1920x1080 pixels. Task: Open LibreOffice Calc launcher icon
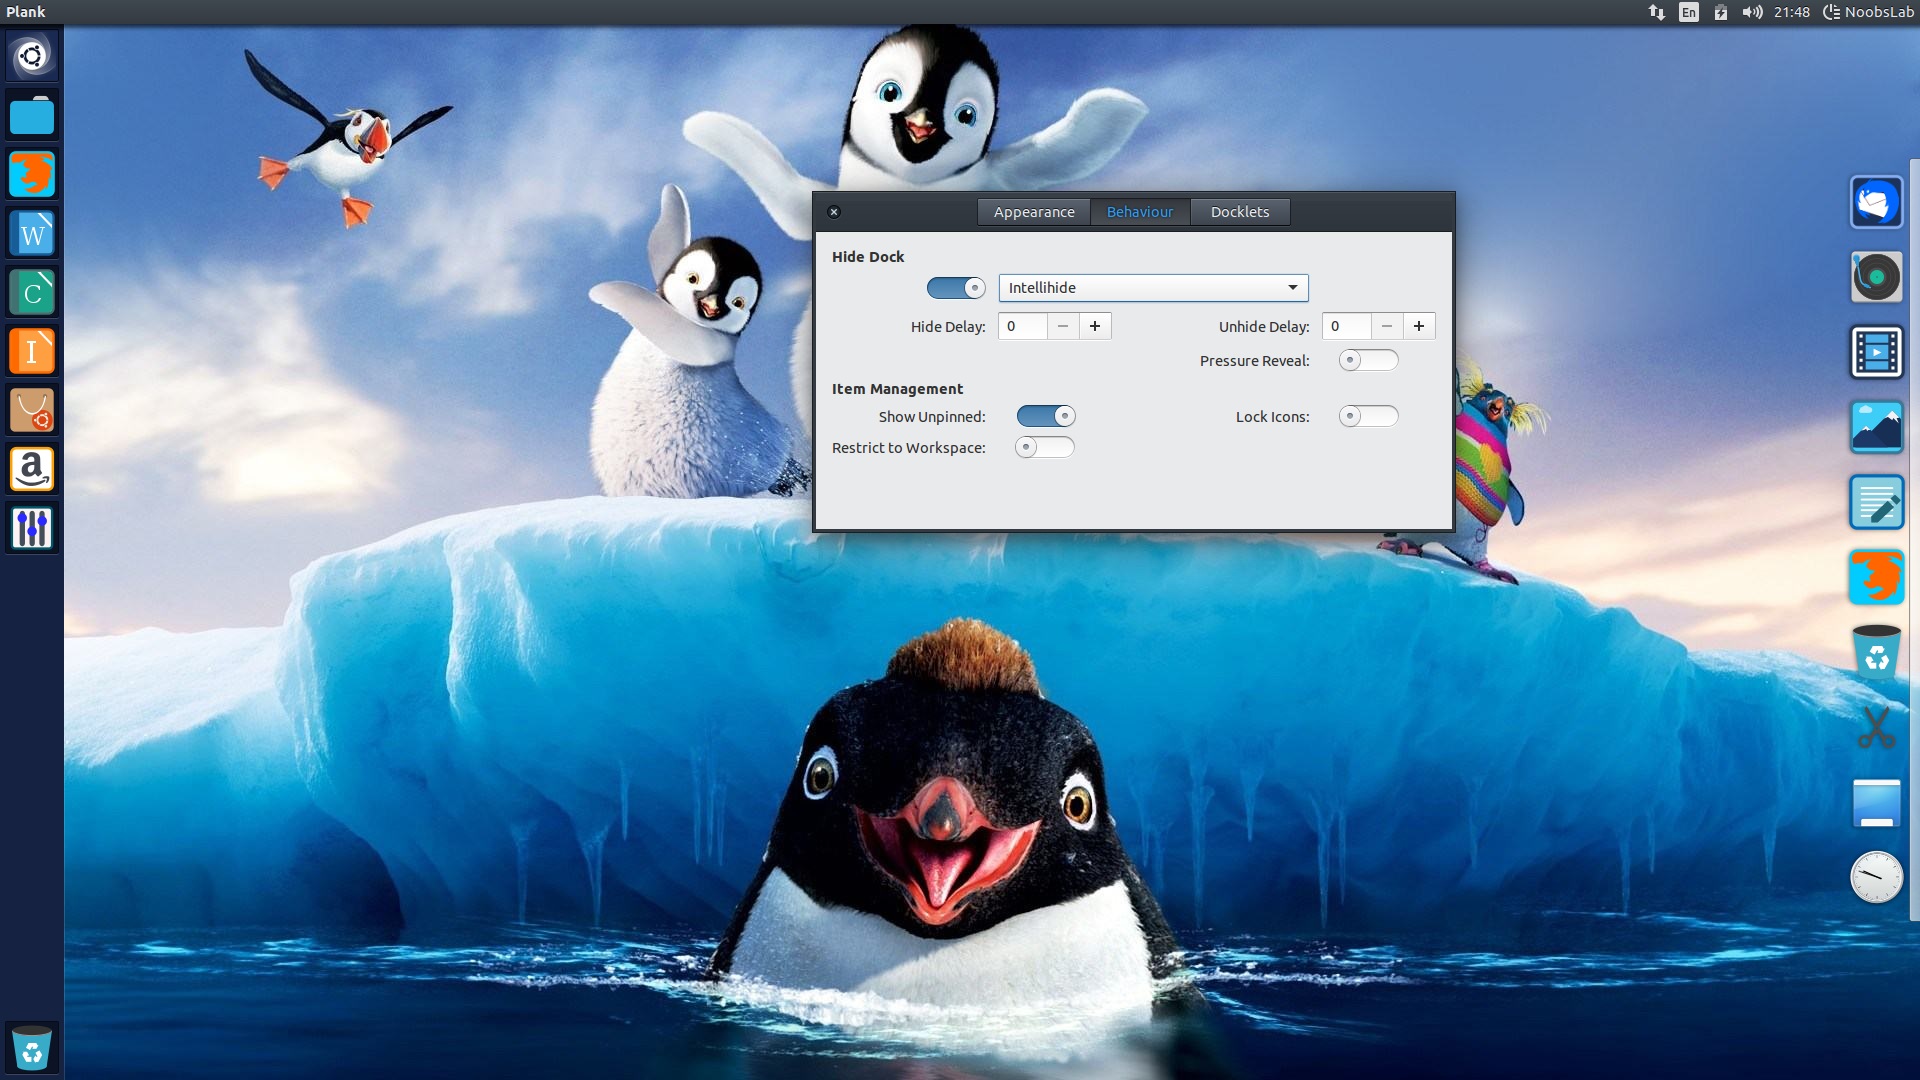(x=32, y=292)
